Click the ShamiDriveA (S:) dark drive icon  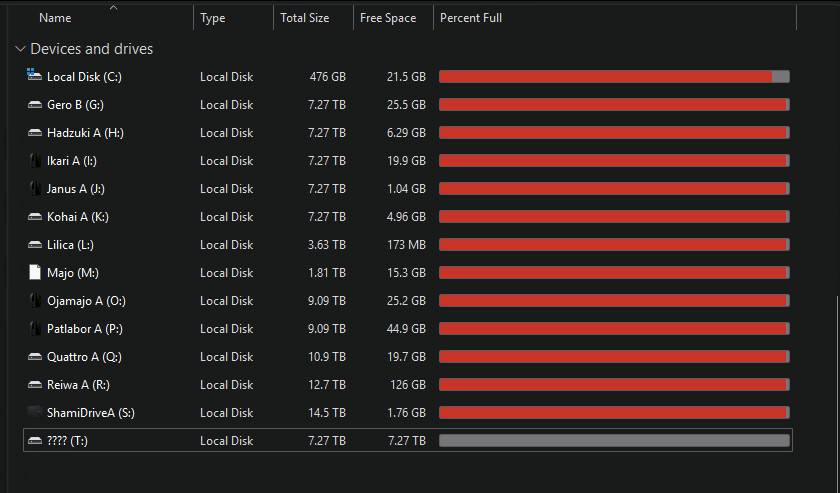35,412
